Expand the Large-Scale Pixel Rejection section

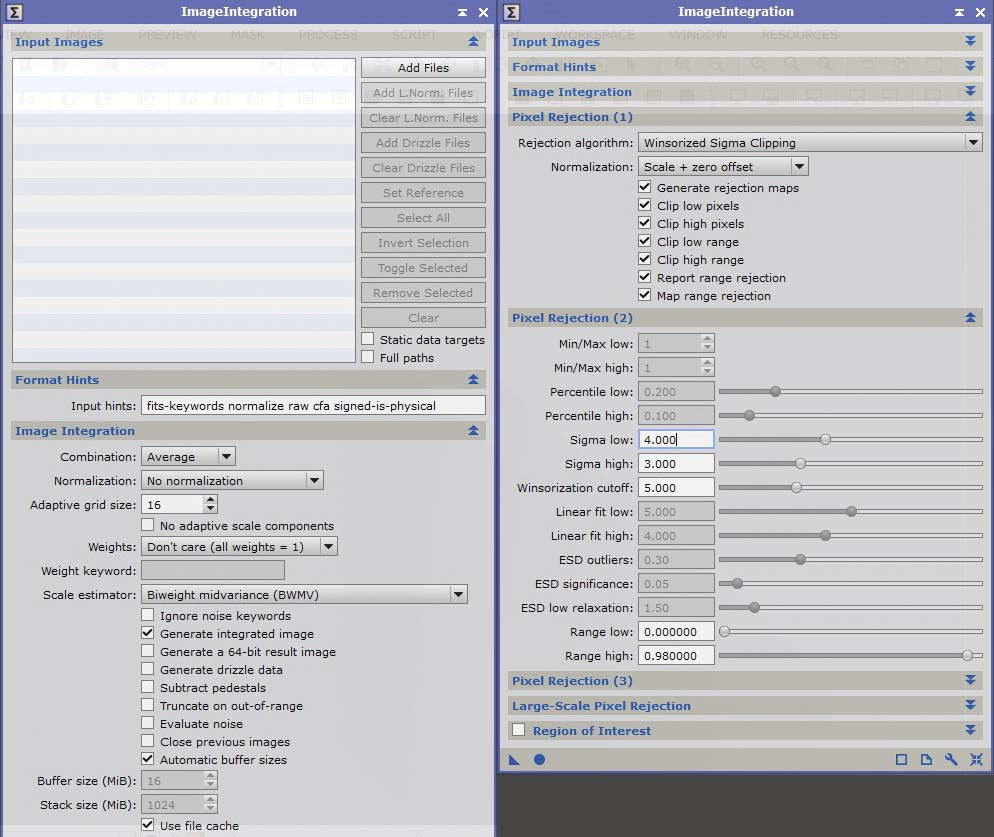pyautogui.click(x=969, y=706)
